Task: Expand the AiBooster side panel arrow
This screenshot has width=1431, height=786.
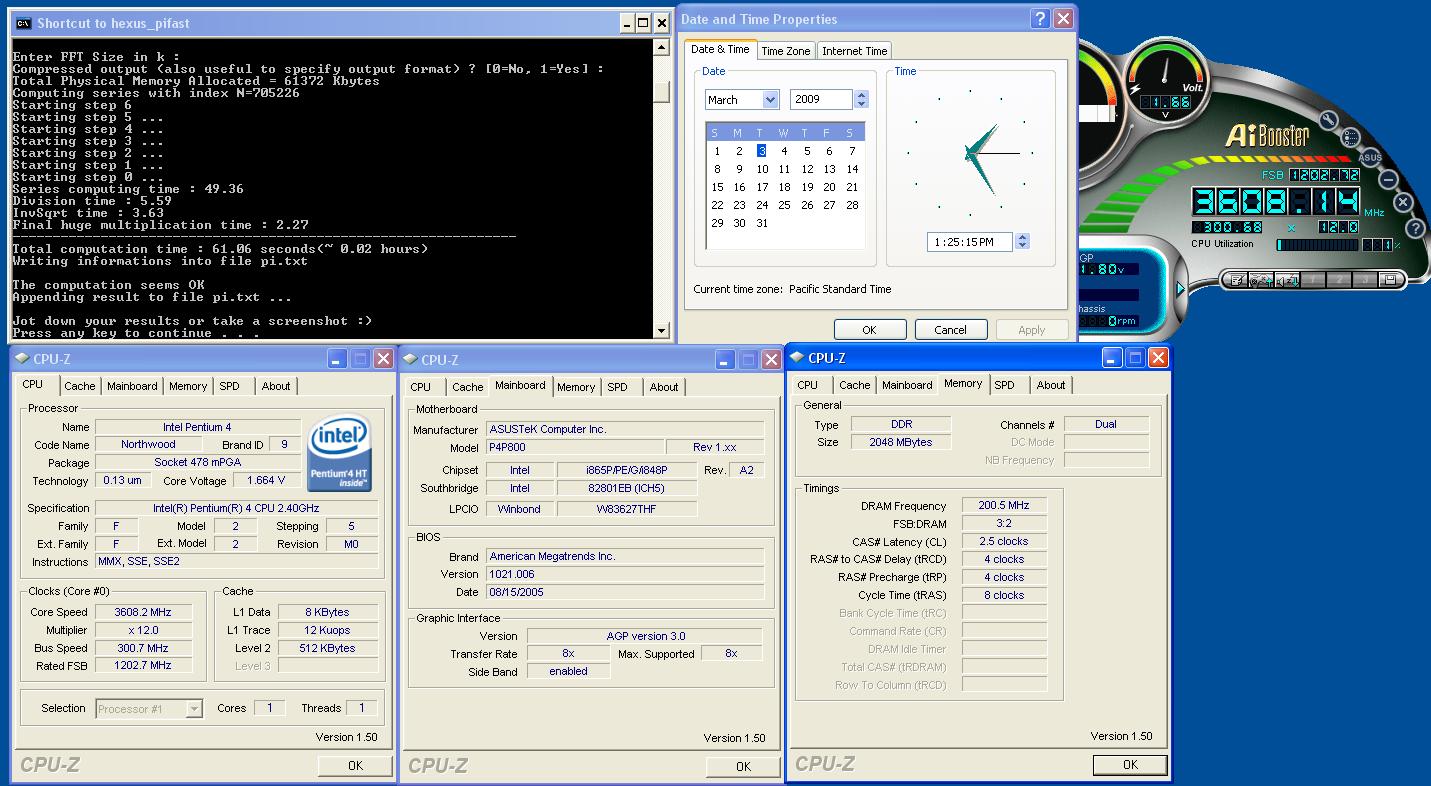Action: pyautogui.click(x=1181, y=289)
